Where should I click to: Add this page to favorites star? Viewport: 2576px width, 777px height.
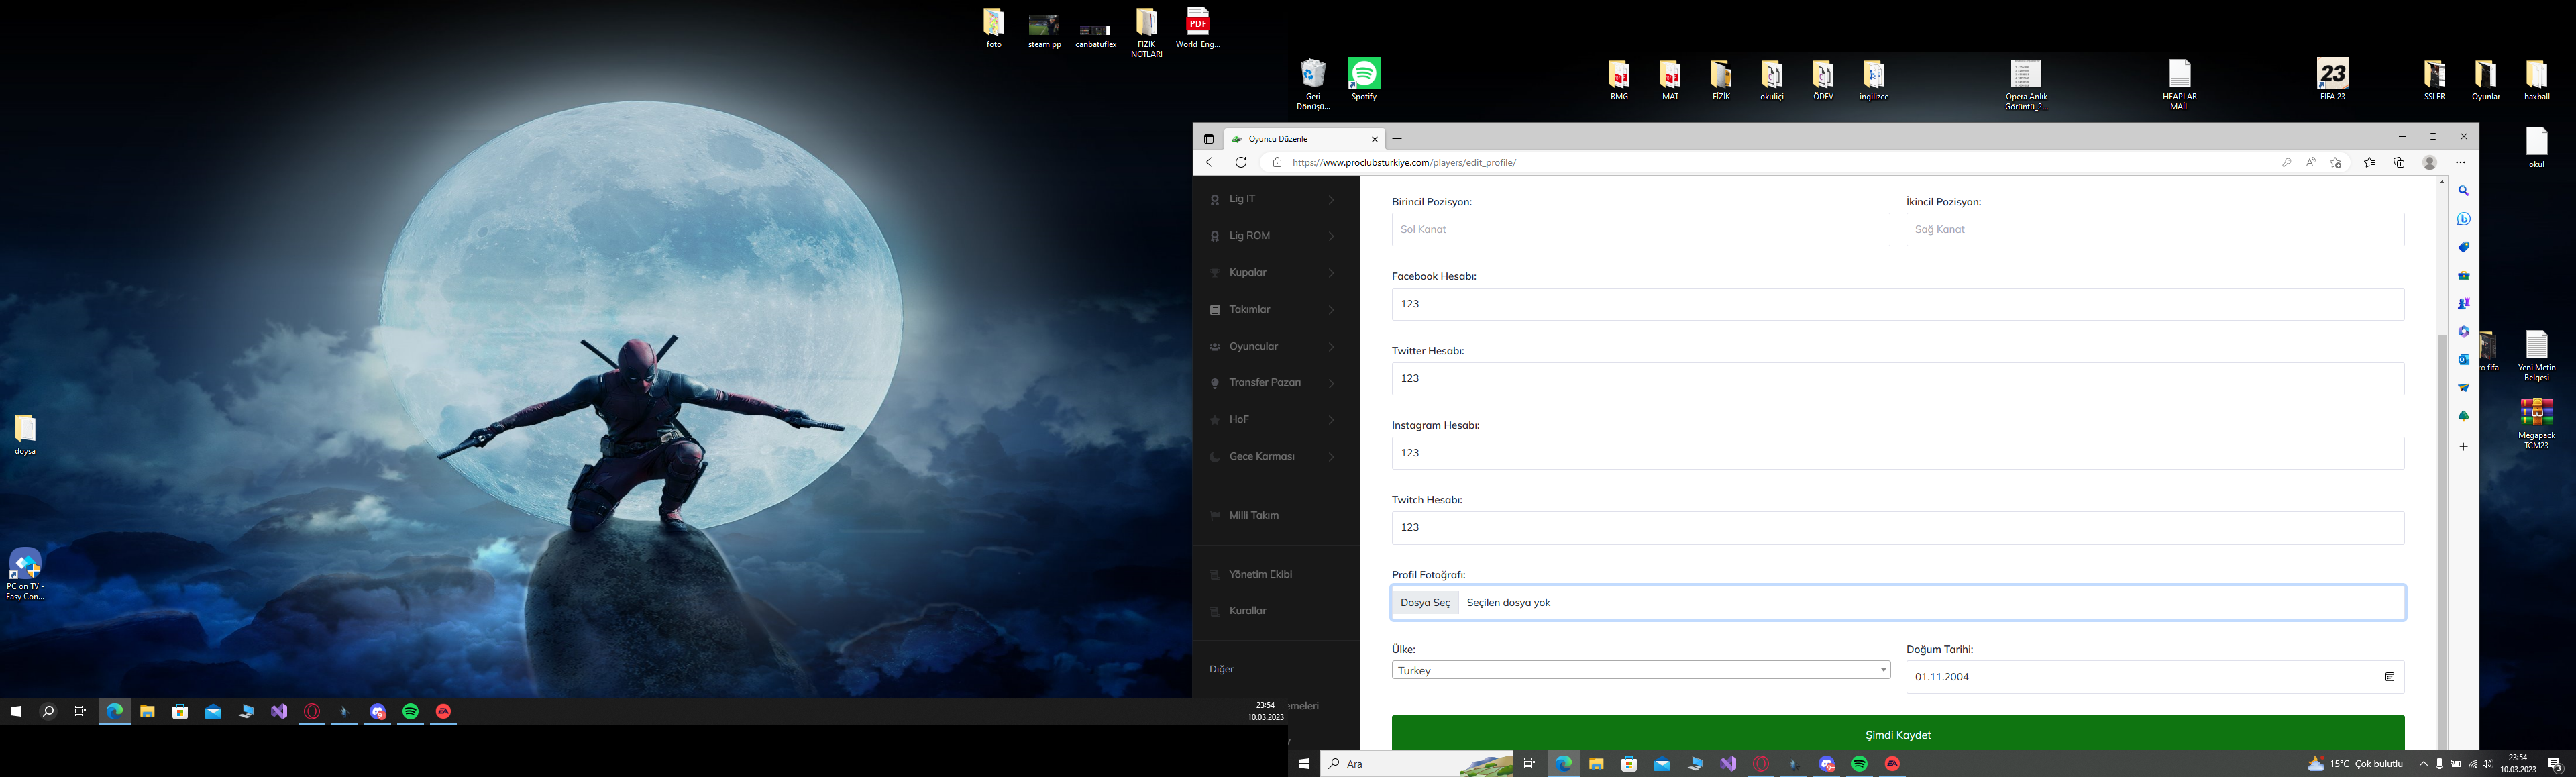click(2336, 162)
